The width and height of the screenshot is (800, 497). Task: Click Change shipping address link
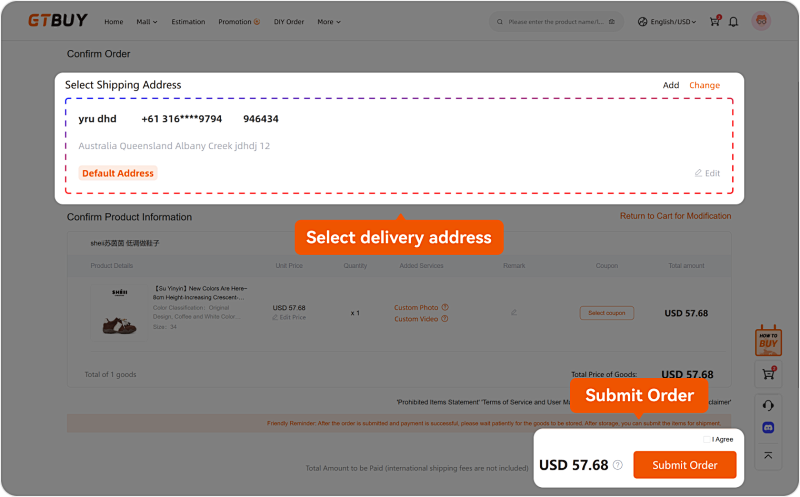(705, 85)
